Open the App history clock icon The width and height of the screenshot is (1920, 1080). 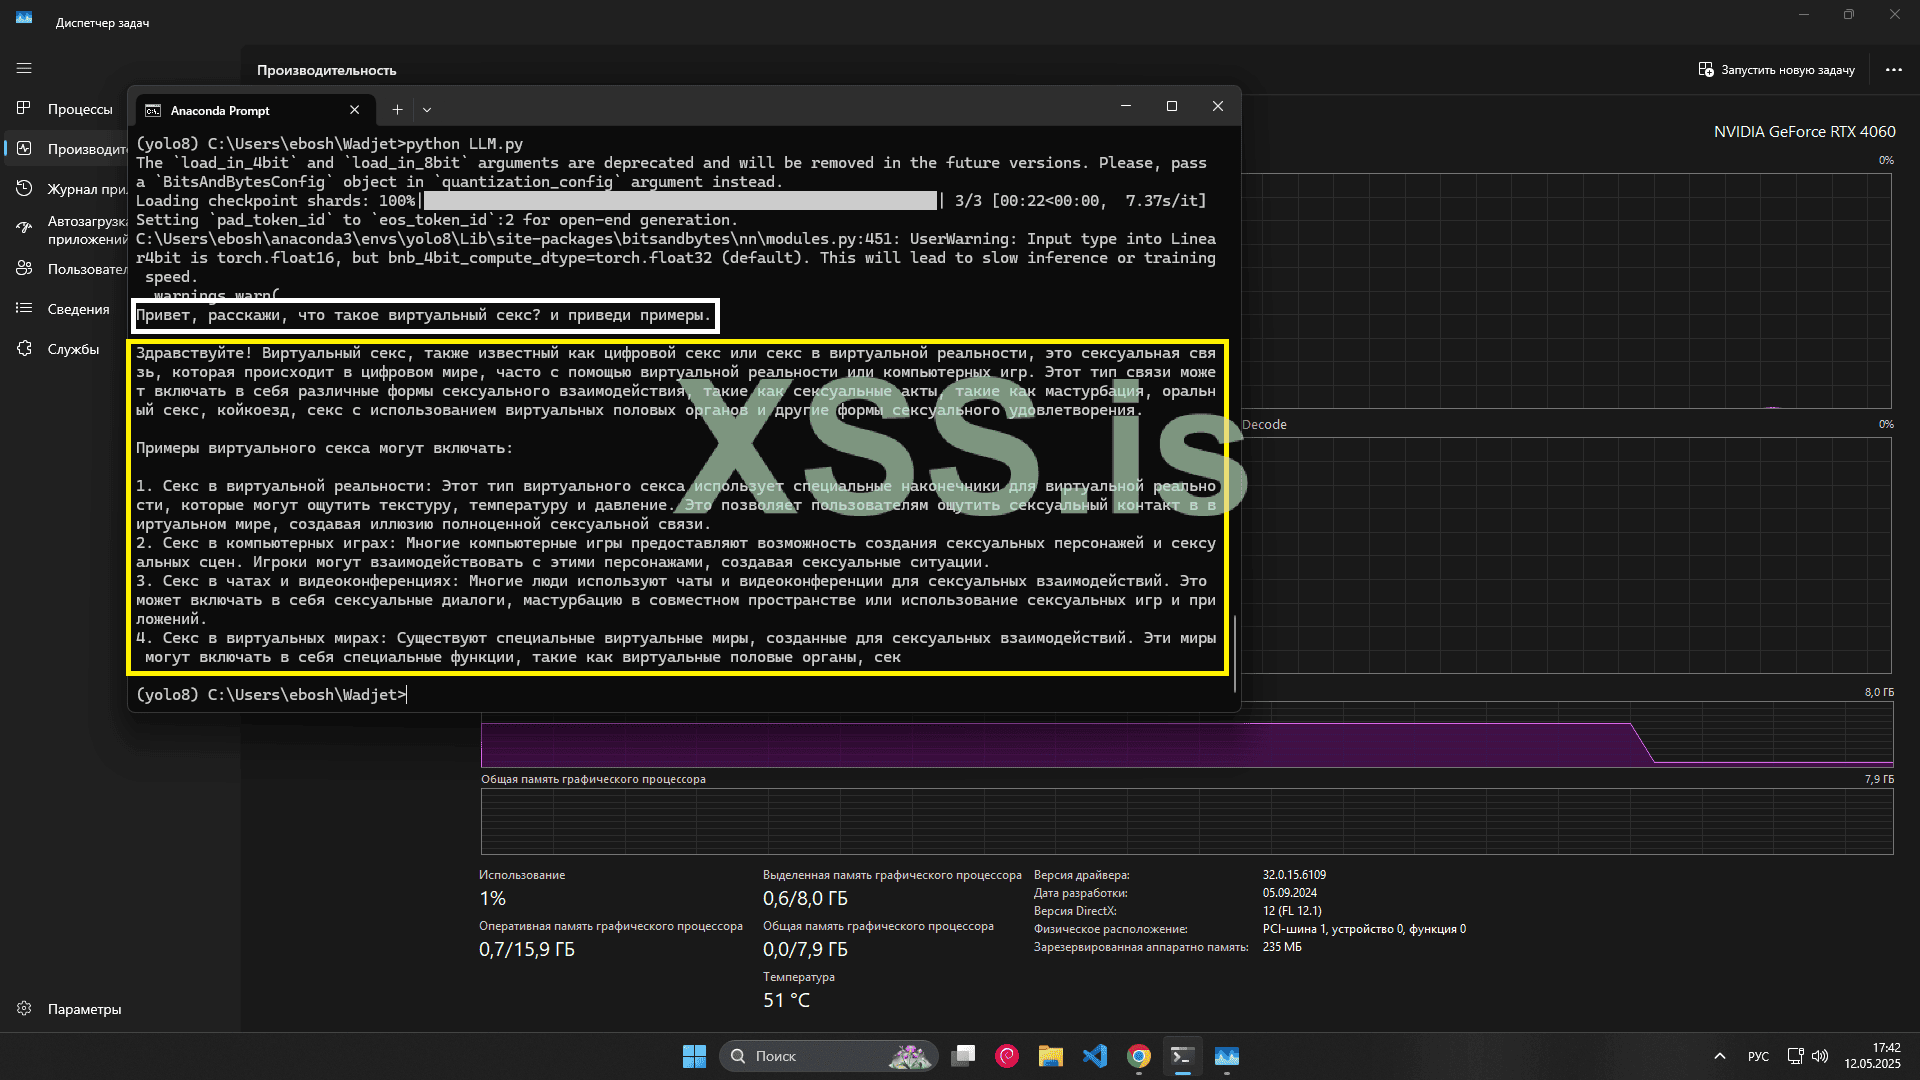click(x=24, y=189)
